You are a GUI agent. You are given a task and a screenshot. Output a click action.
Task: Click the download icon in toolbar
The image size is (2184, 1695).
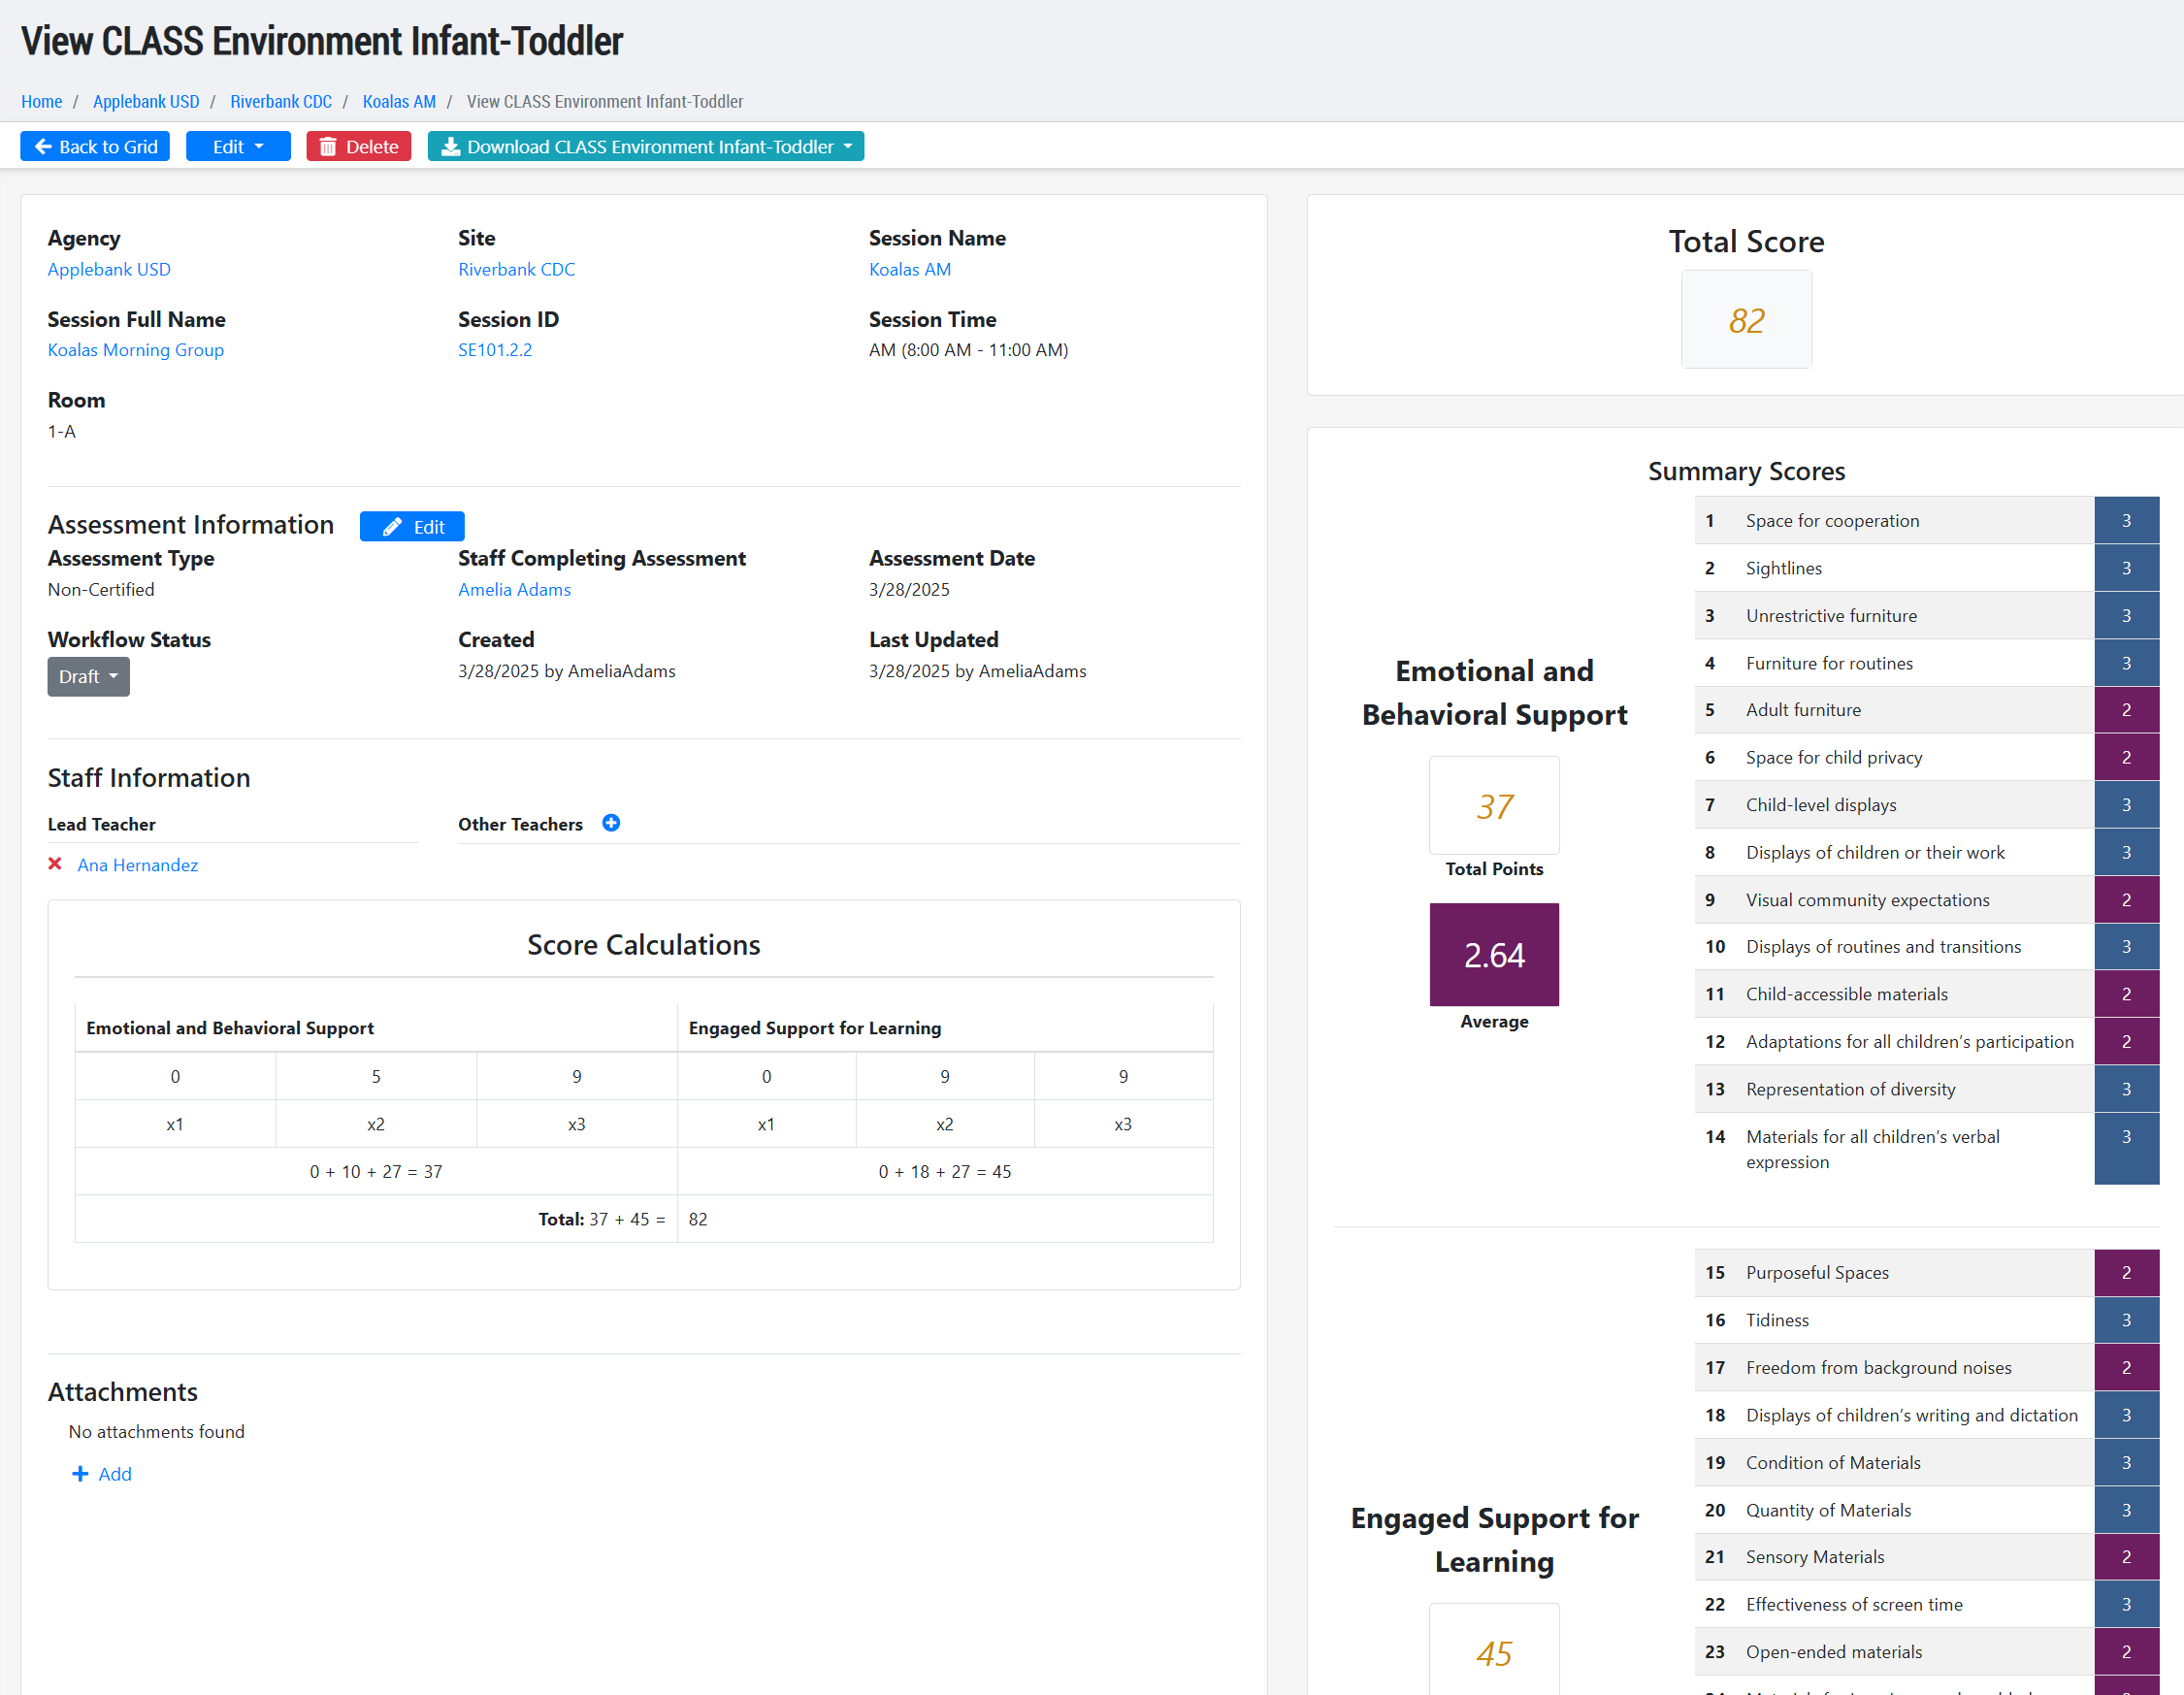(451, 147)
